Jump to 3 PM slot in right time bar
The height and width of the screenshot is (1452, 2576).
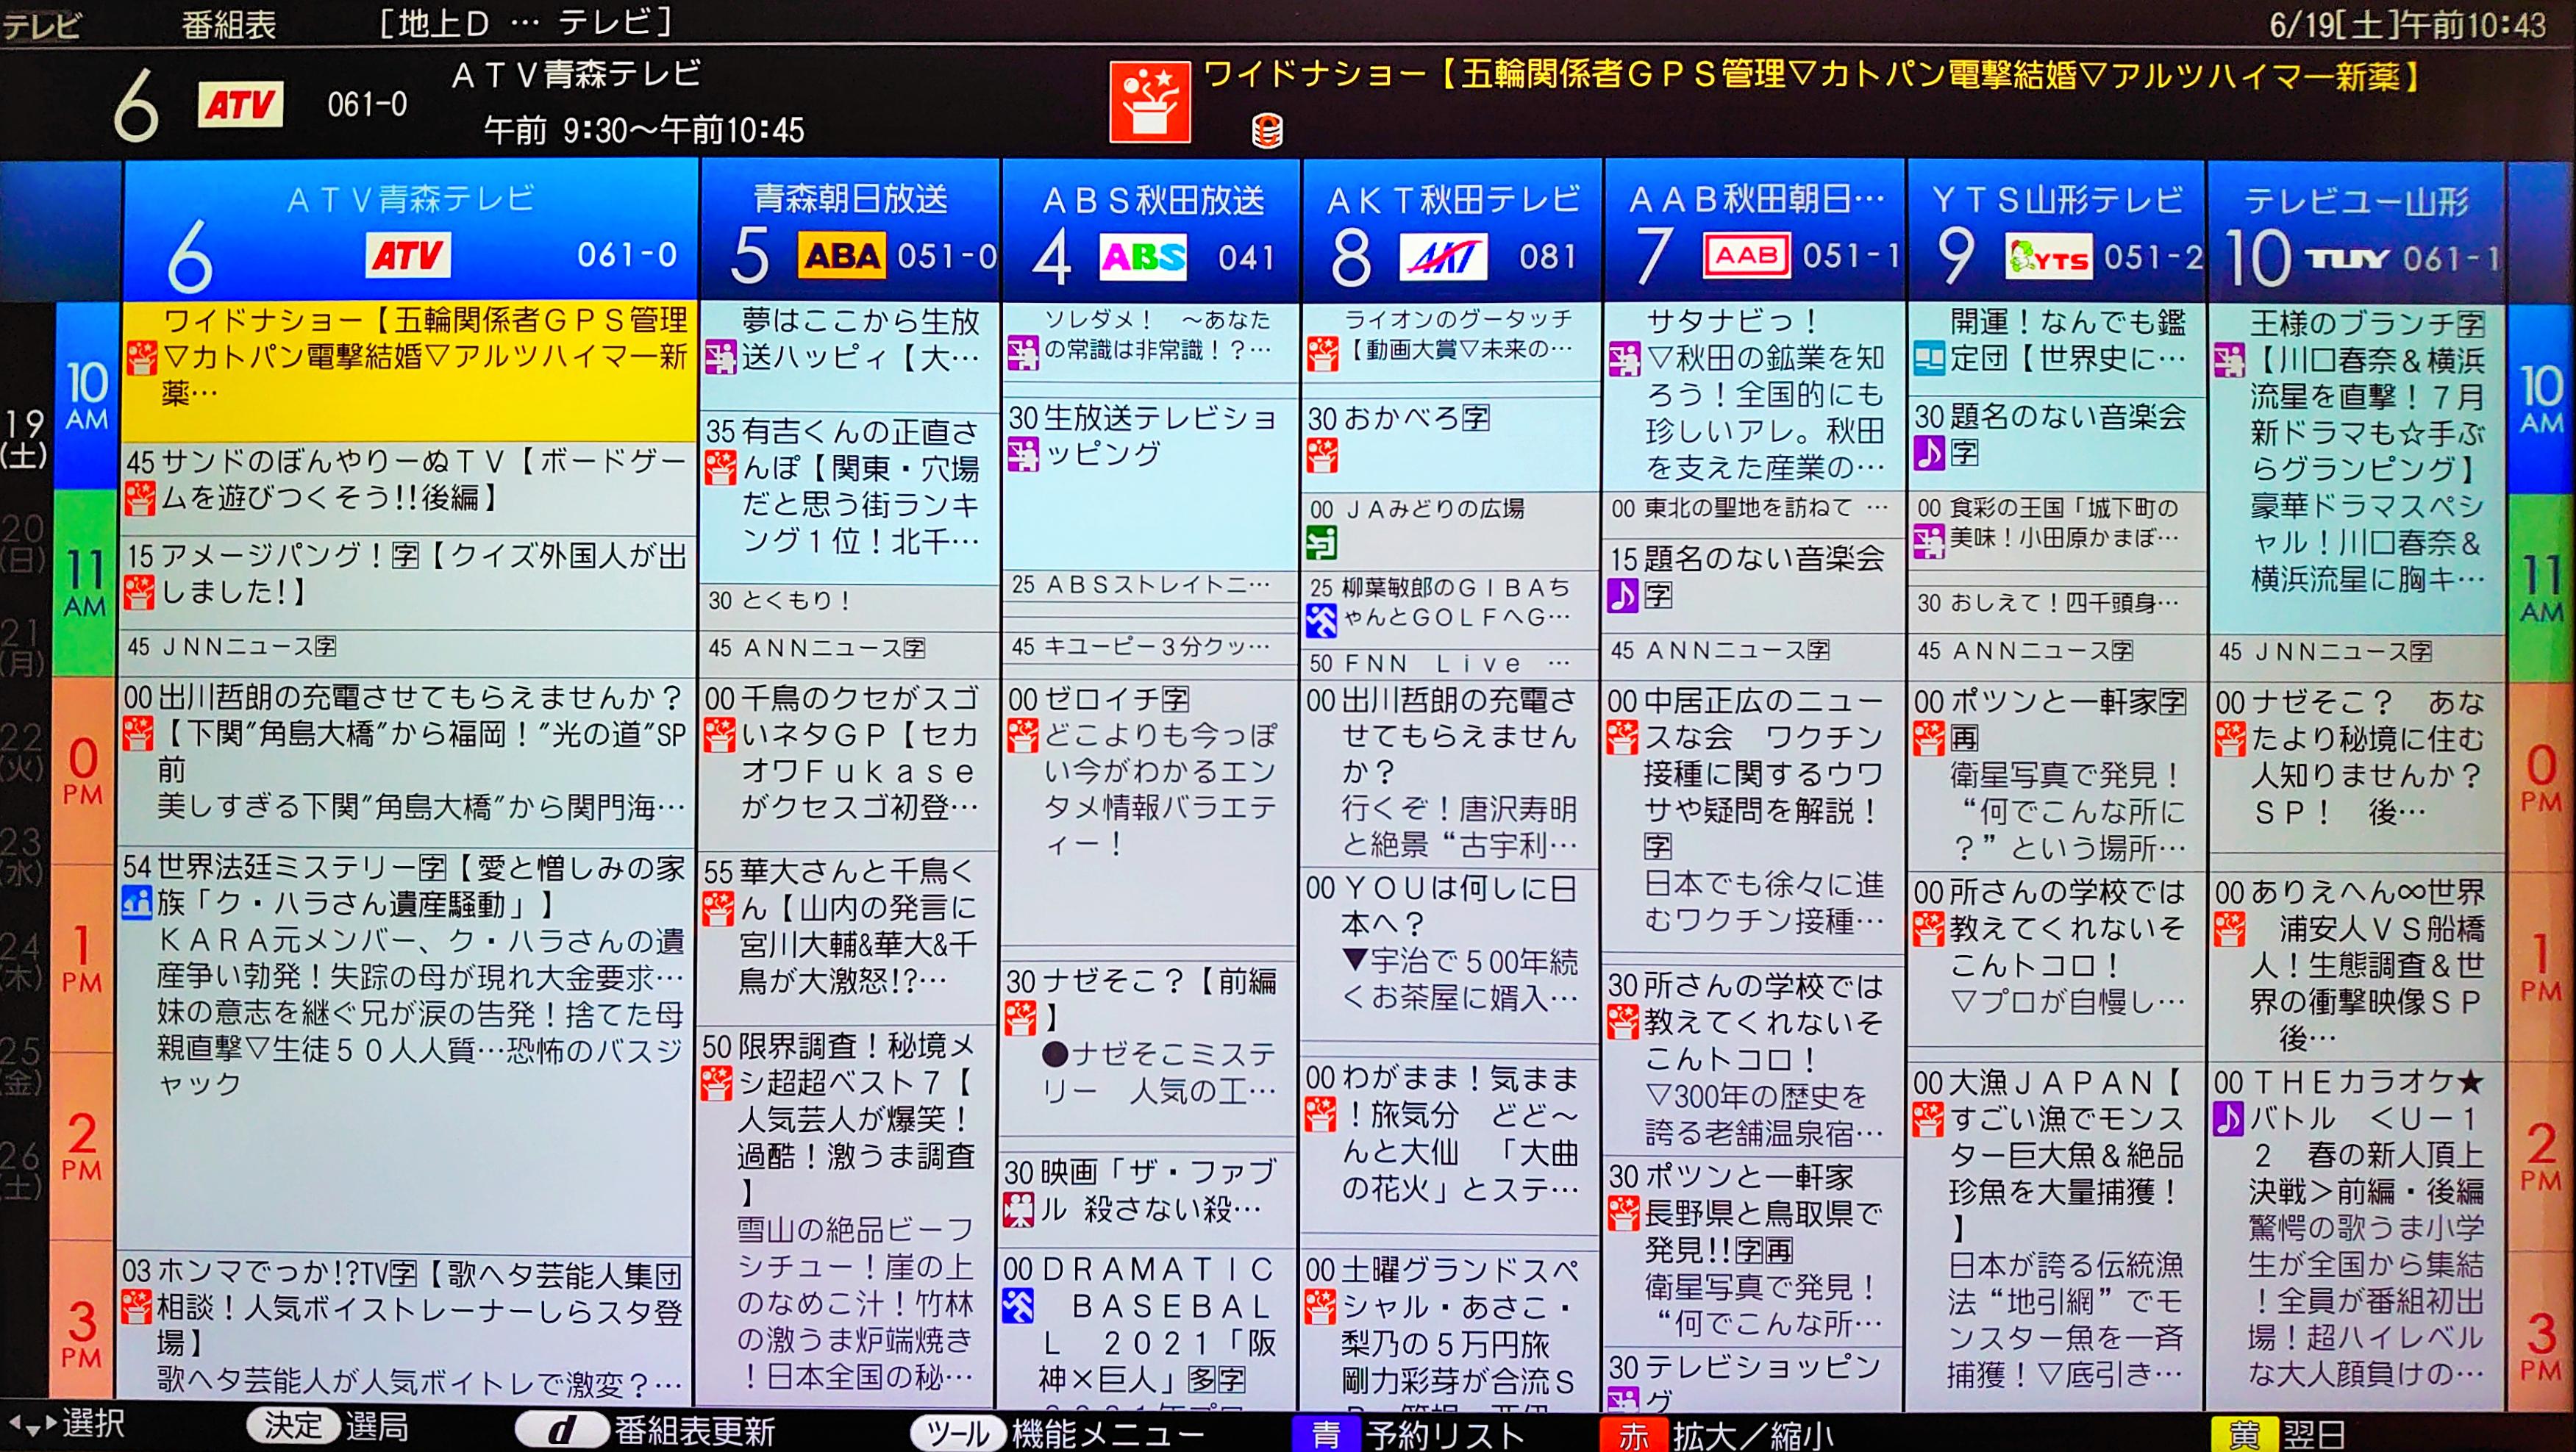click(x=2542, y=1346)
